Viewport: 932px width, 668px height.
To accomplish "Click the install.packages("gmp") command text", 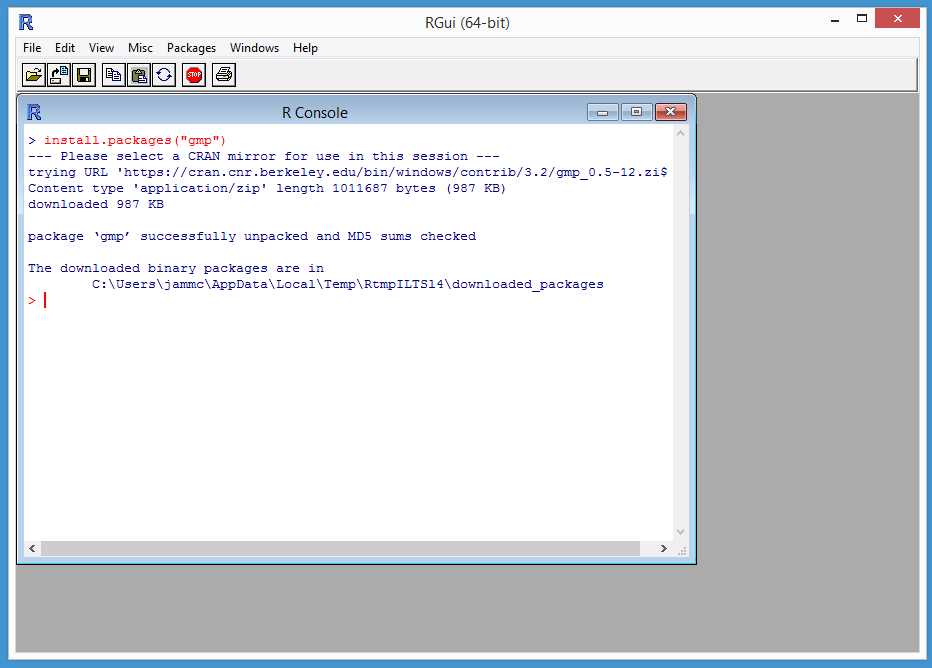I will point(135,140).
